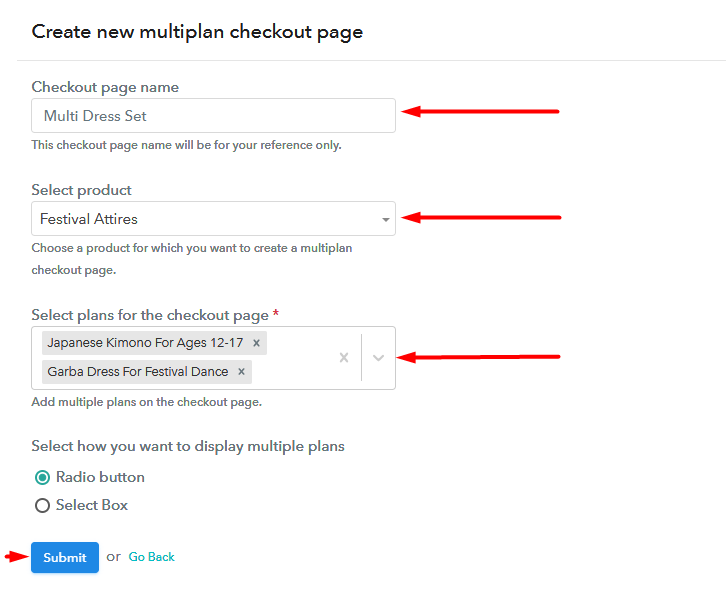Click the Garba Dress For Festival Dance tag text
This screenshot has height=589, width=726.
138,371
